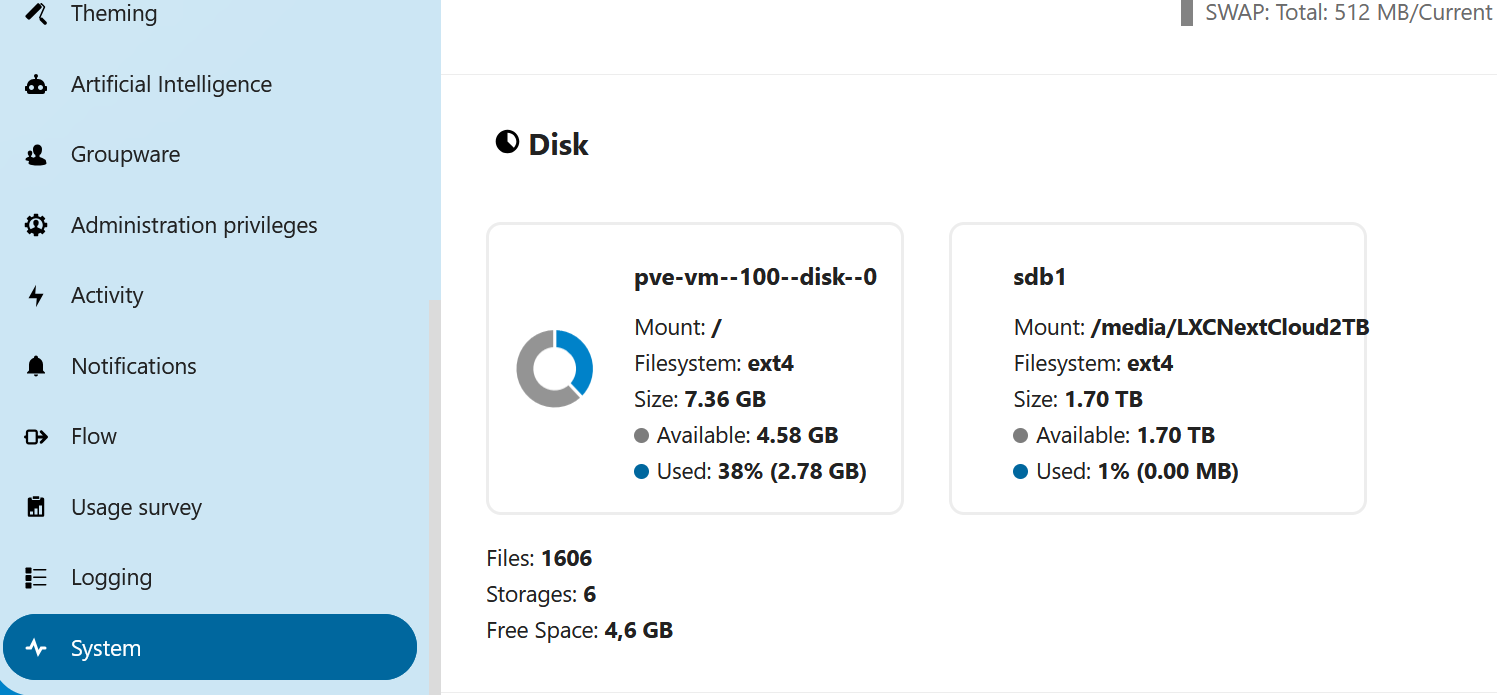This screenshot has height=695, width=1497.
Task: Click the pve-vm--100--disk--0 disk title
Action: click(x=755, y=277)
